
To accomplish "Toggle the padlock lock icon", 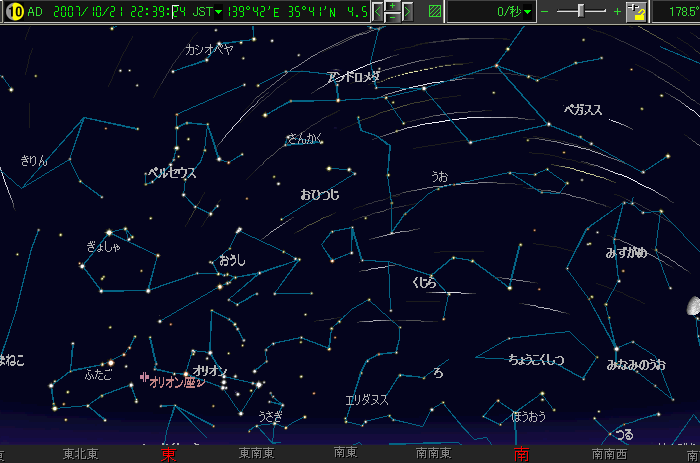I will 636,12.
